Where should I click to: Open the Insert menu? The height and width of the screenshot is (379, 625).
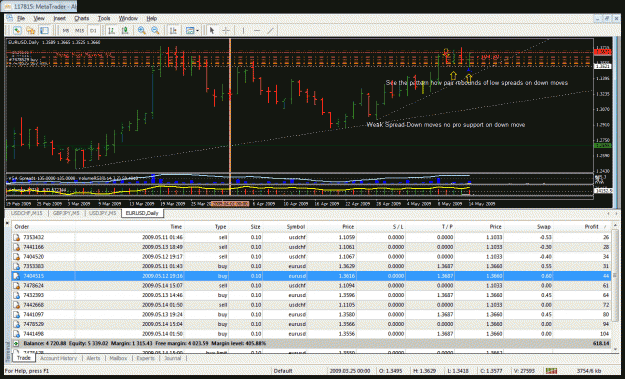coord(59,18)
